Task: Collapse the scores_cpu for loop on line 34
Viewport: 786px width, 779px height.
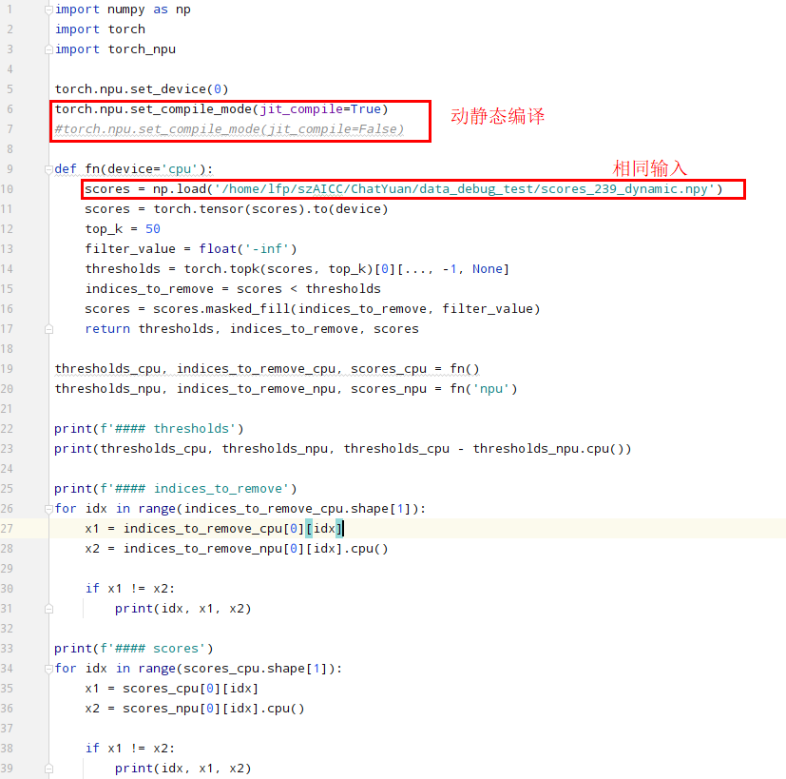Action: coord(49,669)
